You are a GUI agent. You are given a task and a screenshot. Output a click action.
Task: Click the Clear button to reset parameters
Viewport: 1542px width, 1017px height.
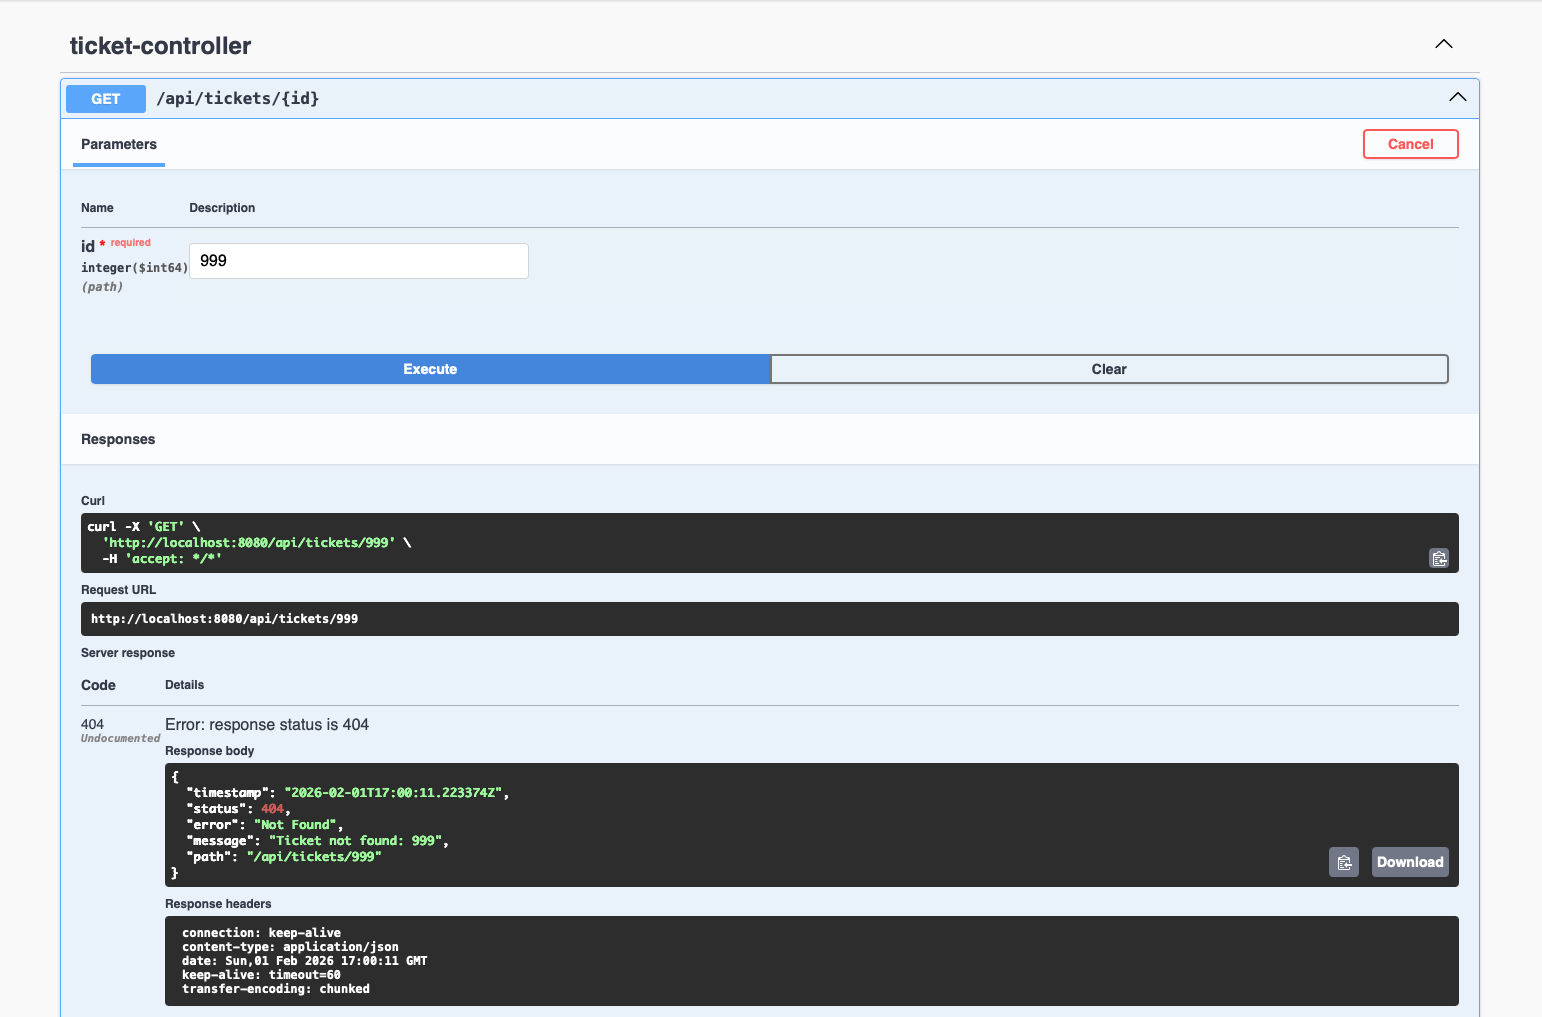tap(1108, 369)
